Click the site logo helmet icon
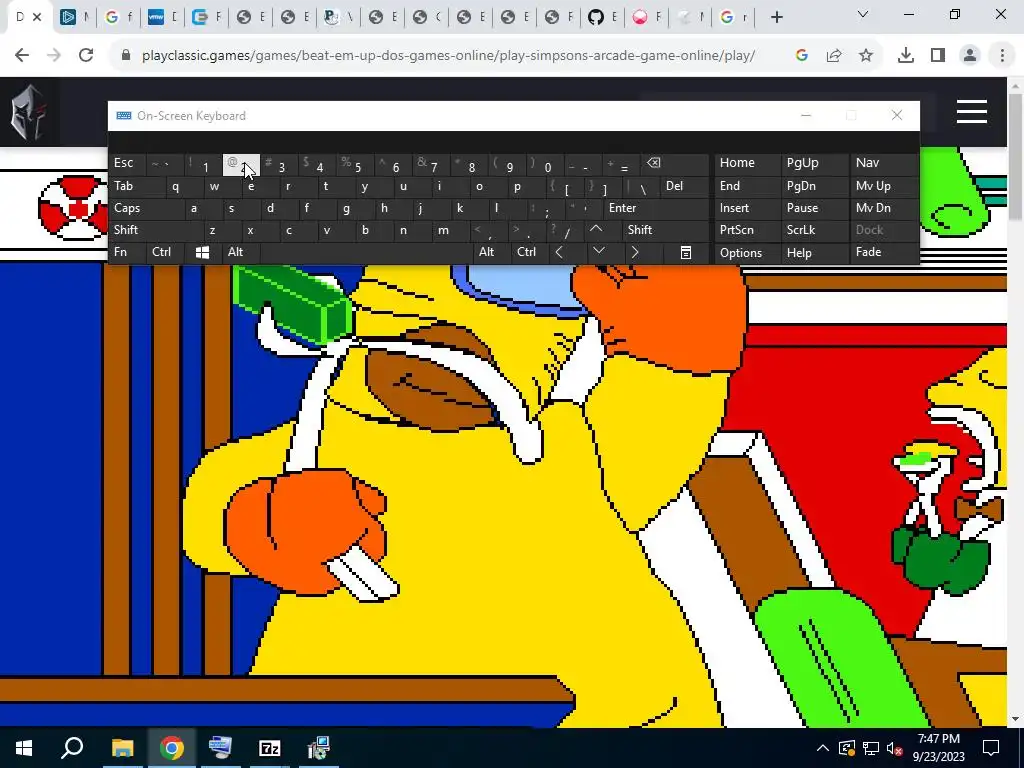This screenshot has width=1024, height=768. tap(29, 112)
